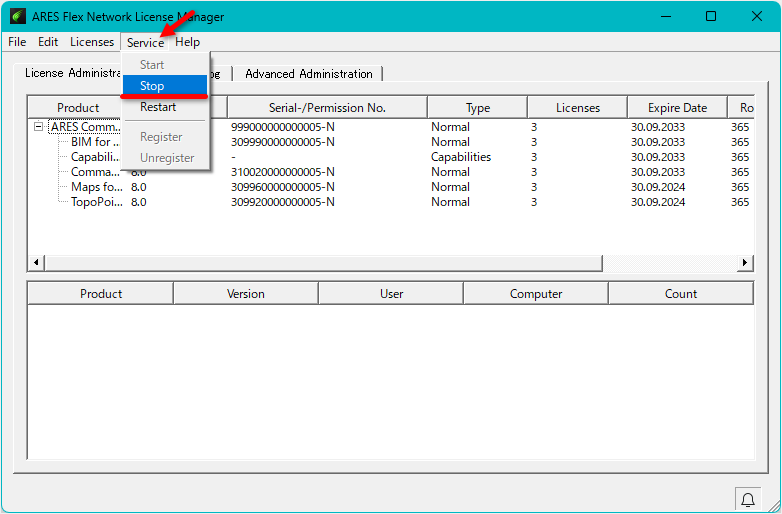
Task: Click the greyed Register menu entry
Action: (165, 137)
